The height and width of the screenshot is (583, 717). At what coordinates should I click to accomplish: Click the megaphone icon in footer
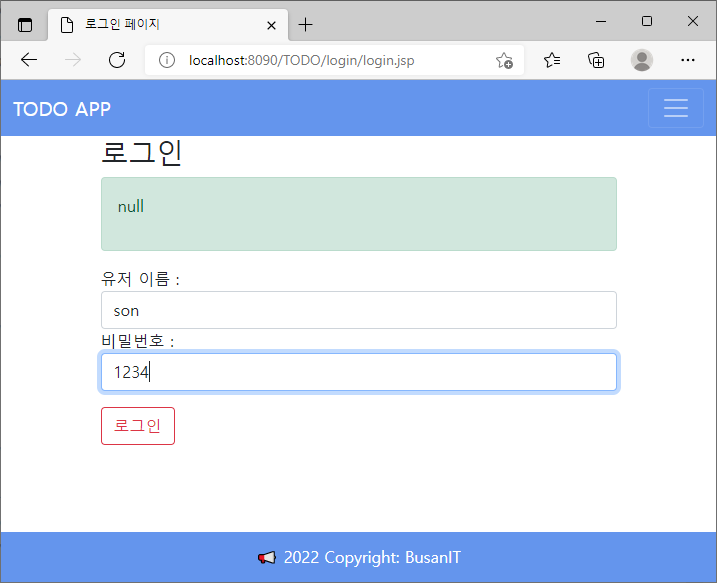267,558
